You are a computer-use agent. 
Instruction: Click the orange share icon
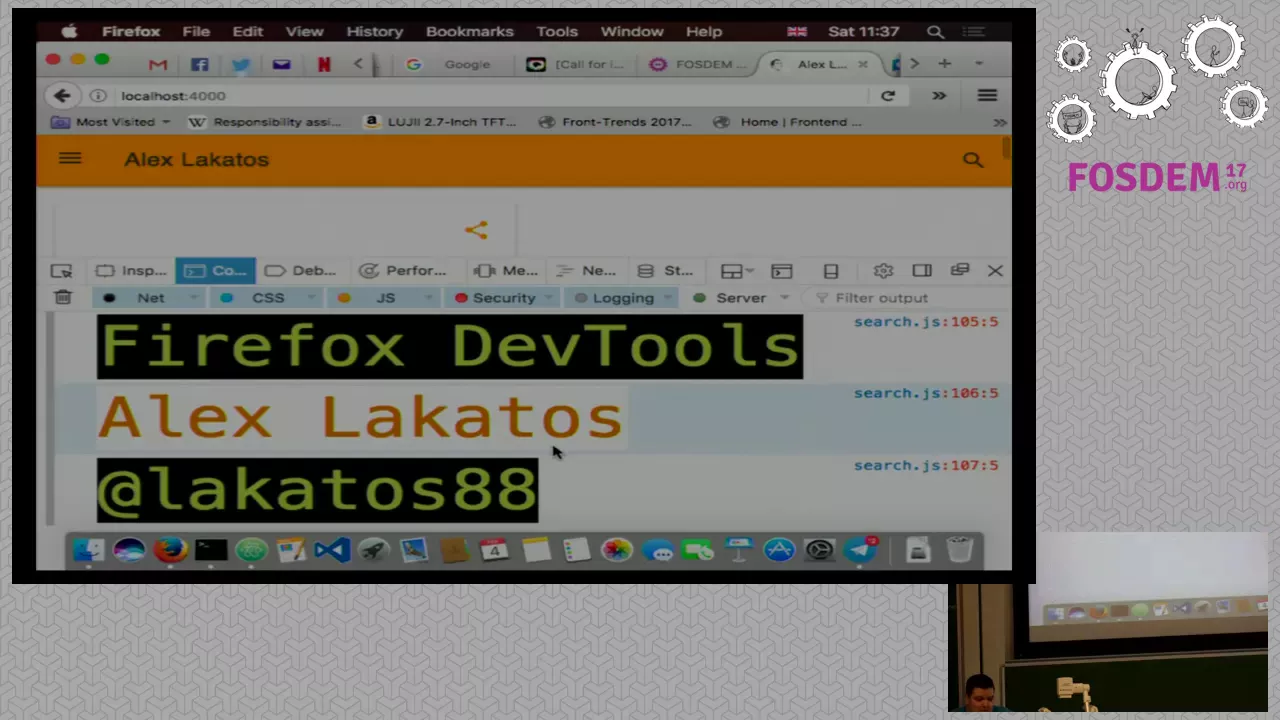(x=476, y=230)
